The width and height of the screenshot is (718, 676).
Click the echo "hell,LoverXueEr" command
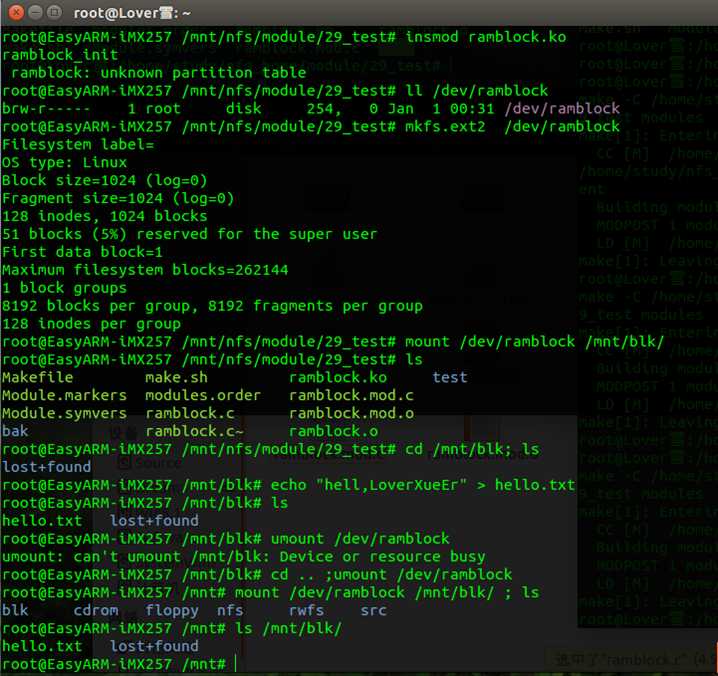tap(423, 485)
